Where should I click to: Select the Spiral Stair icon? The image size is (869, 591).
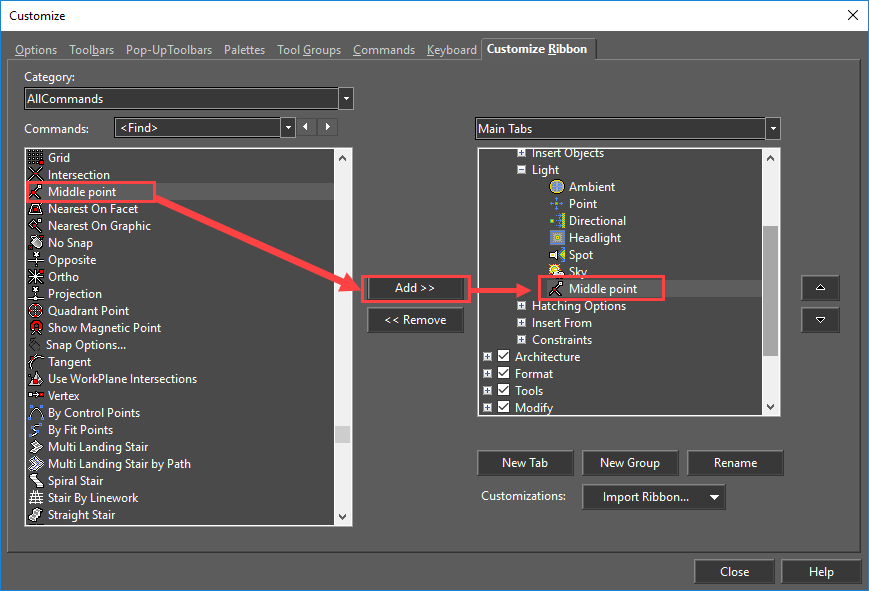click(x=36, y=481)
